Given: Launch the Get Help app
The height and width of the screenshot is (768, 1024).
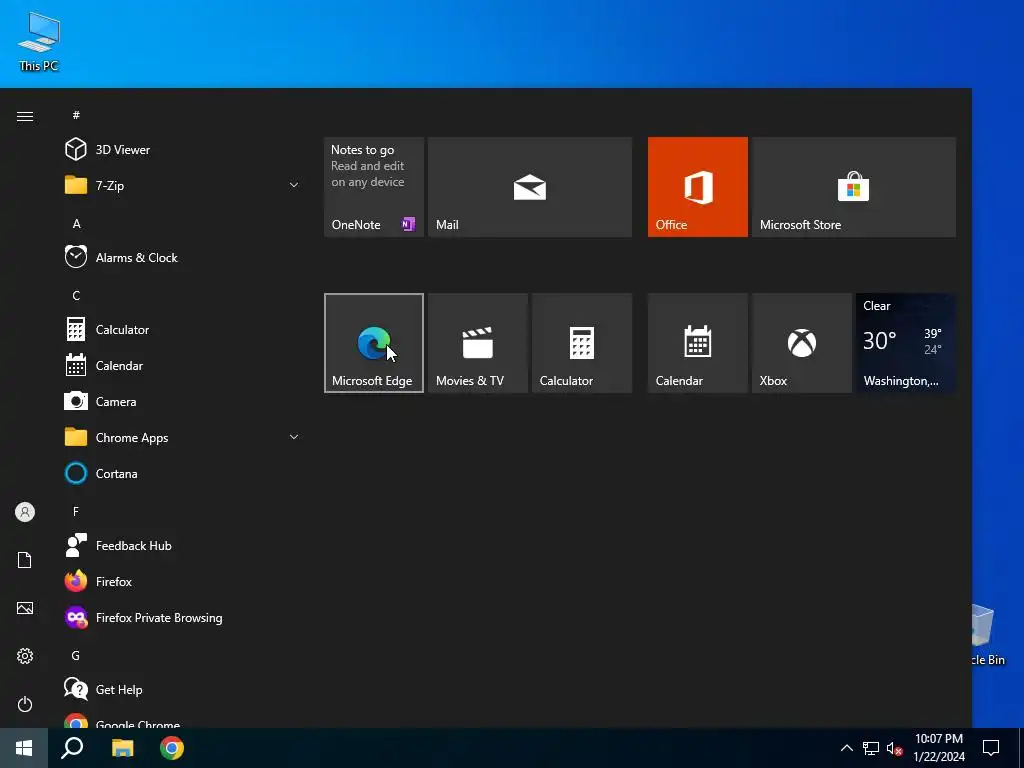Looking at the screenshot, I should point(180,690).
